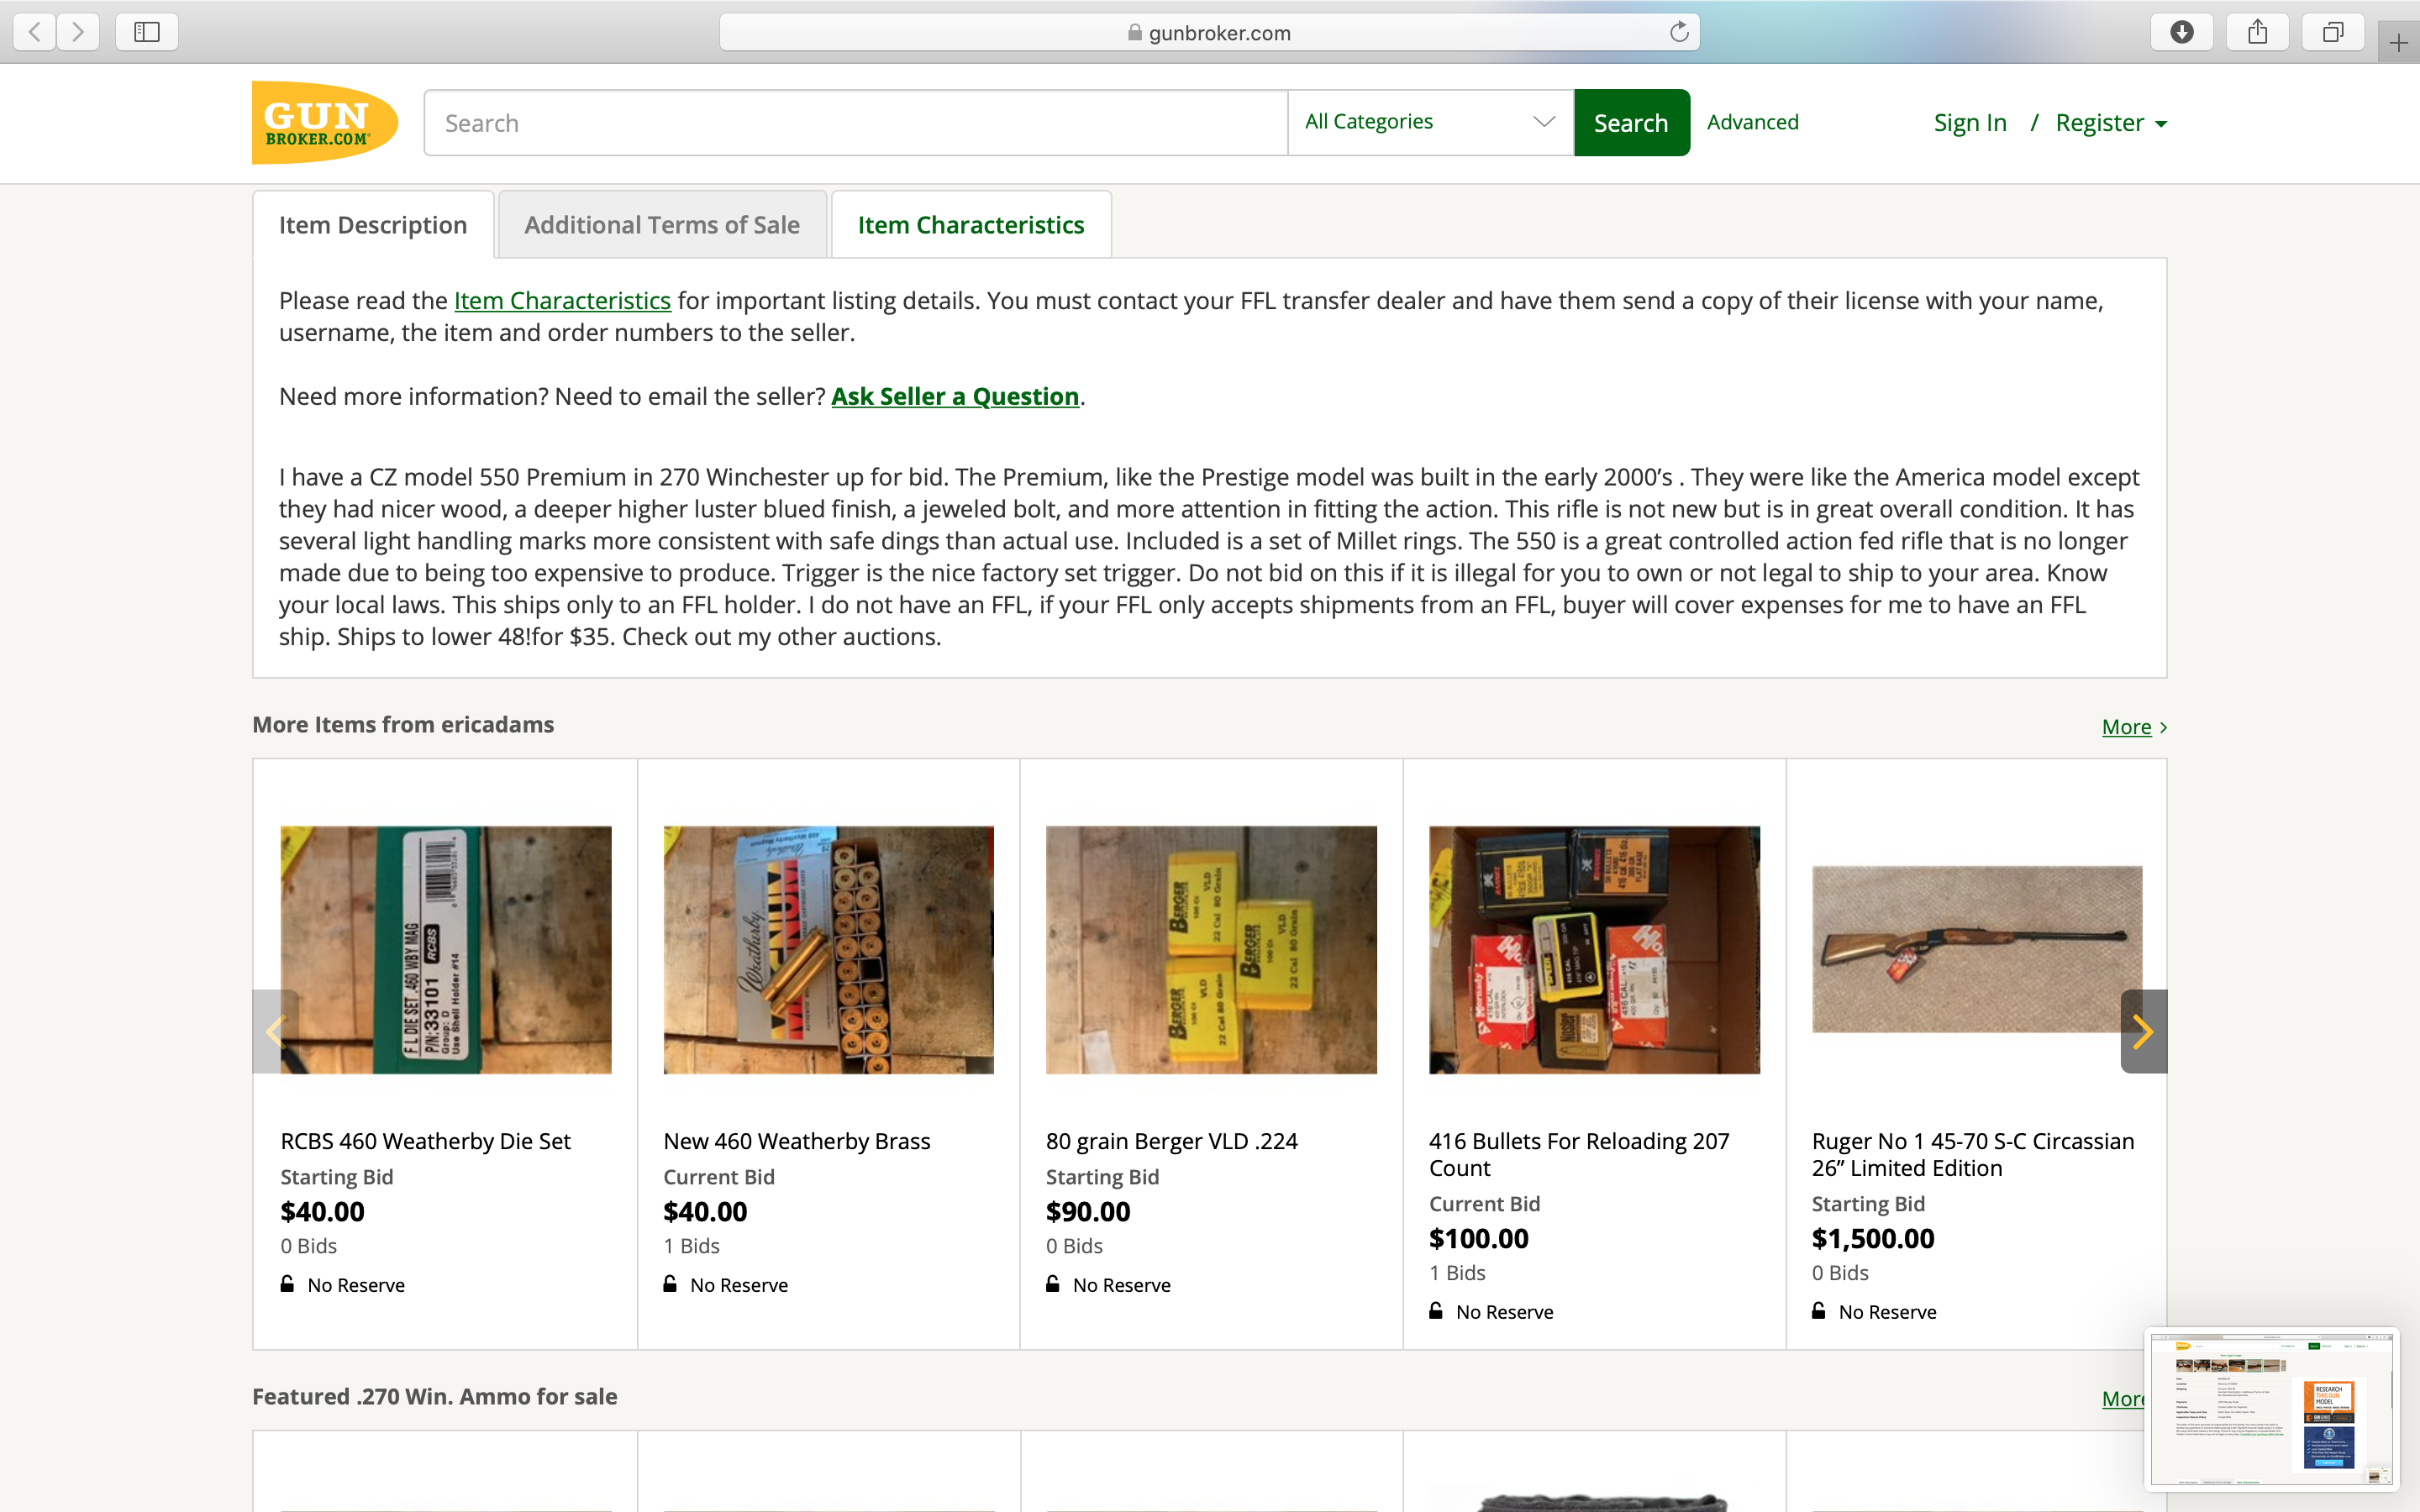This screenshot has width=2420, height=1512.
Task: Click the Featured .270 Win. Ammo heading
Action: 435,1396
